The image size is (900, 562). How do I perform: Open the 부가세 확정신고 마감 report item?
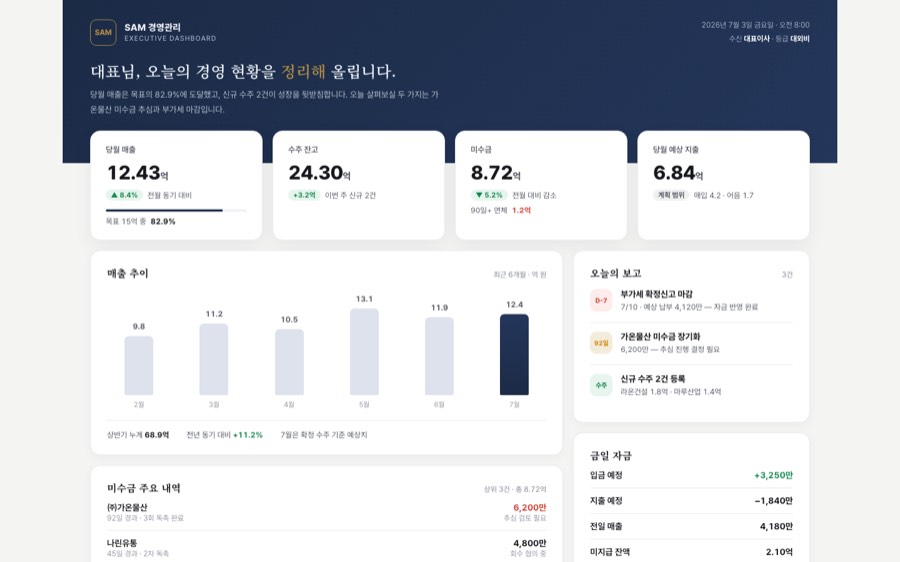[x=692, y=301]
